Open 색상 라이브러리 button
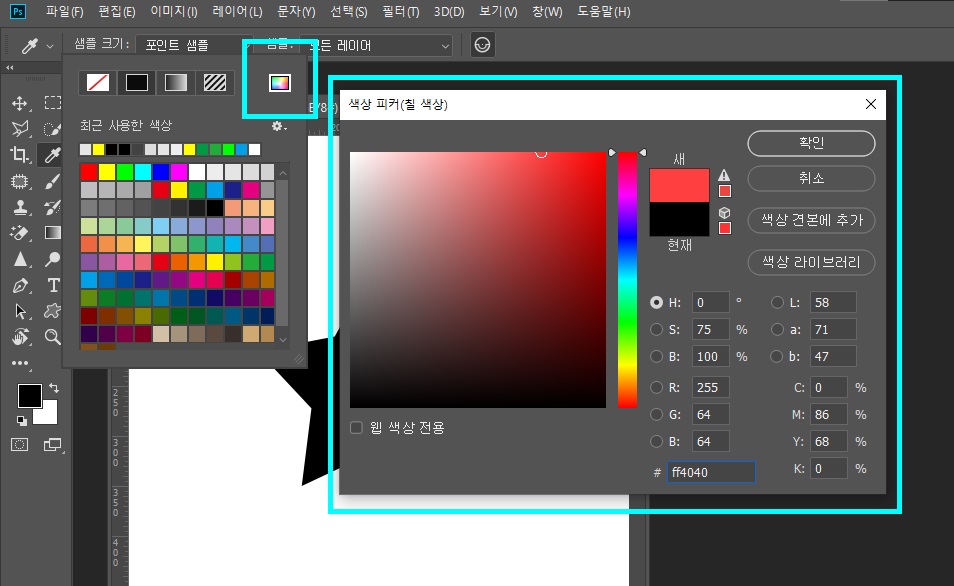Viewport: 954px width, 586px height. coord(811,262)
